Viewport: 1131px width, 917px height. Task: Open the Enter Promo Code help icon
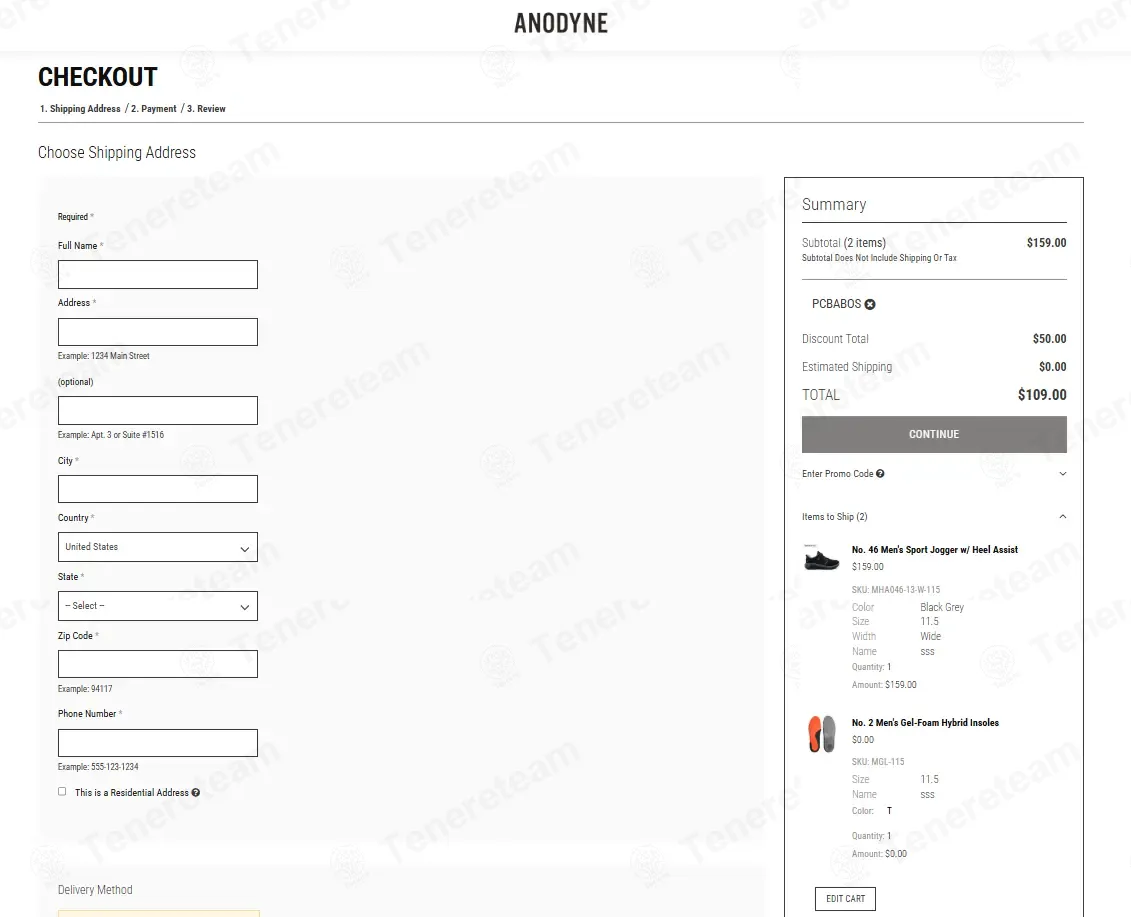880,474
